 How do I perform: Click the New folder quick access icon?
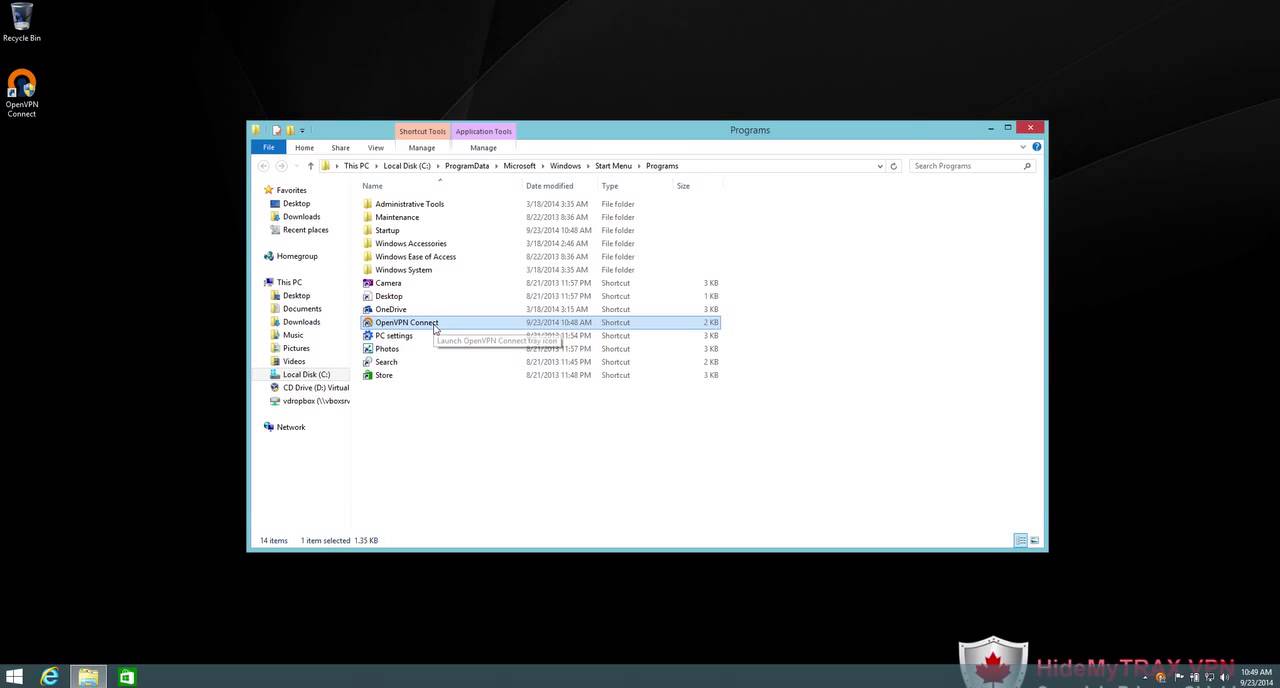click(x=290, y=130)
